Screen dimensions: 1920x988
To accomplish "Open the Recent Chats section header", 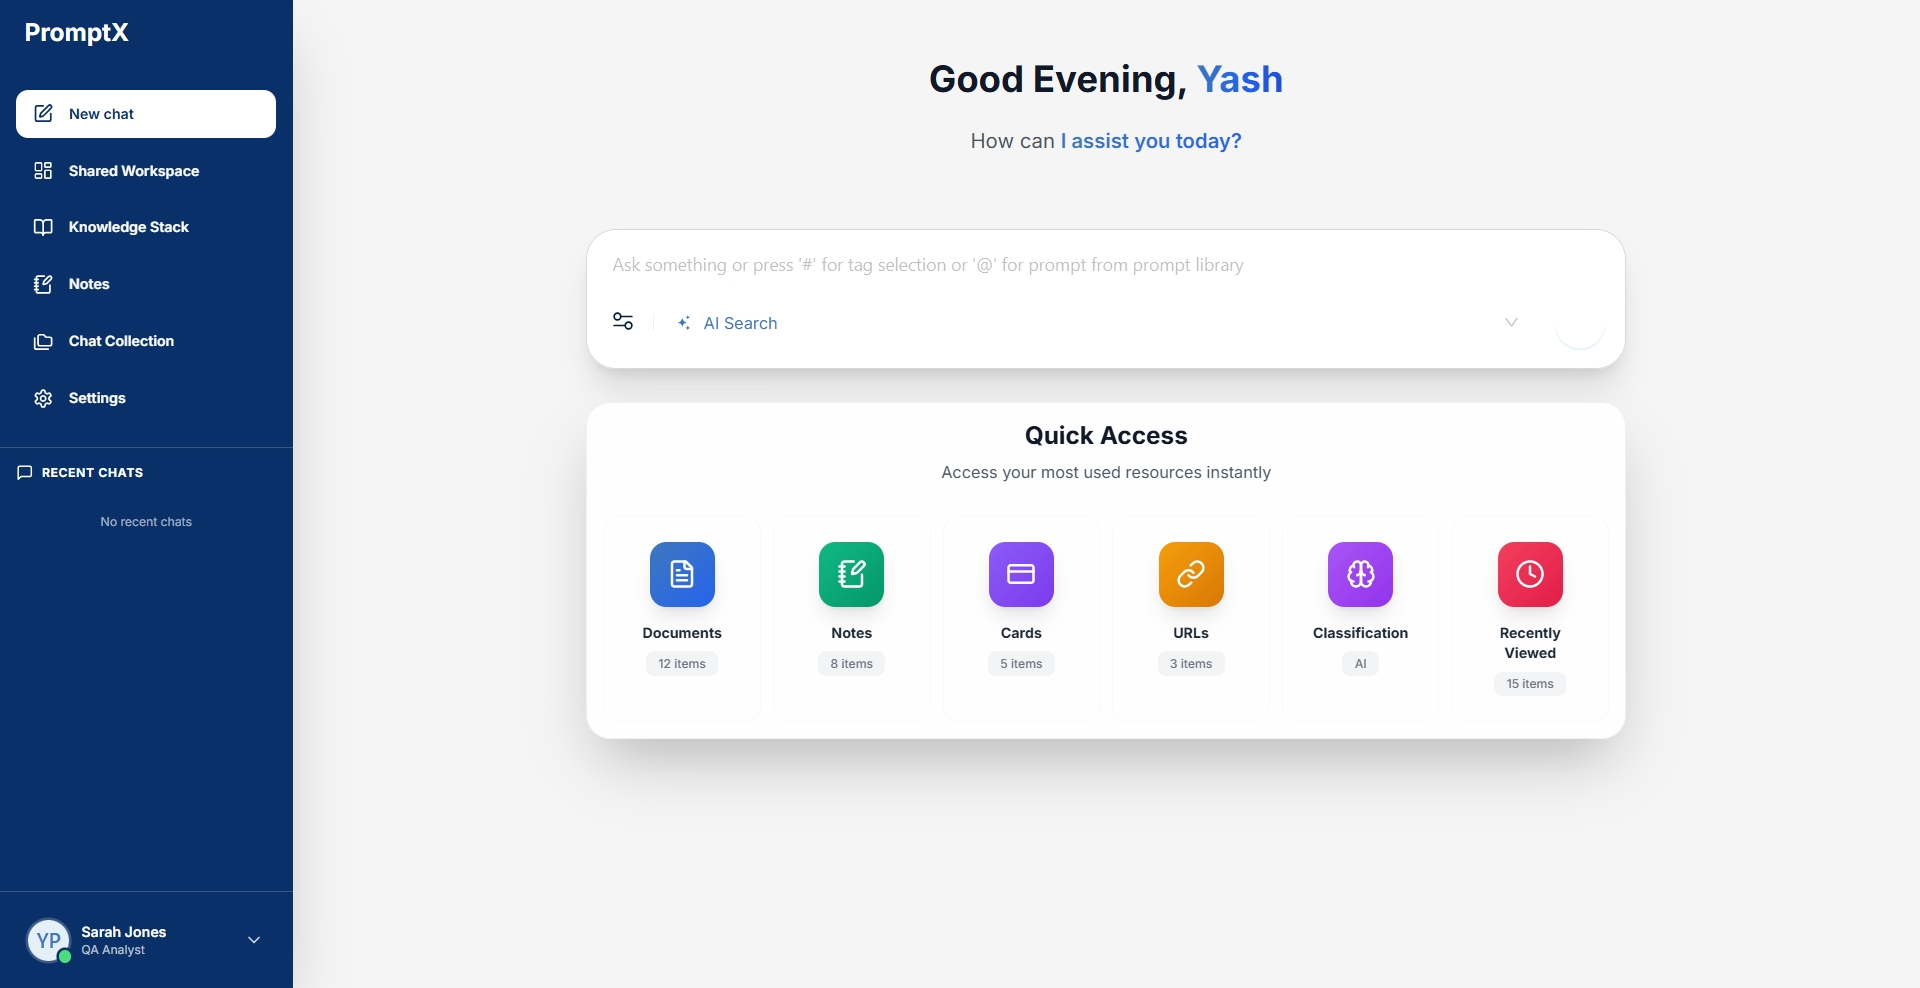I will [x=90, y=472].
